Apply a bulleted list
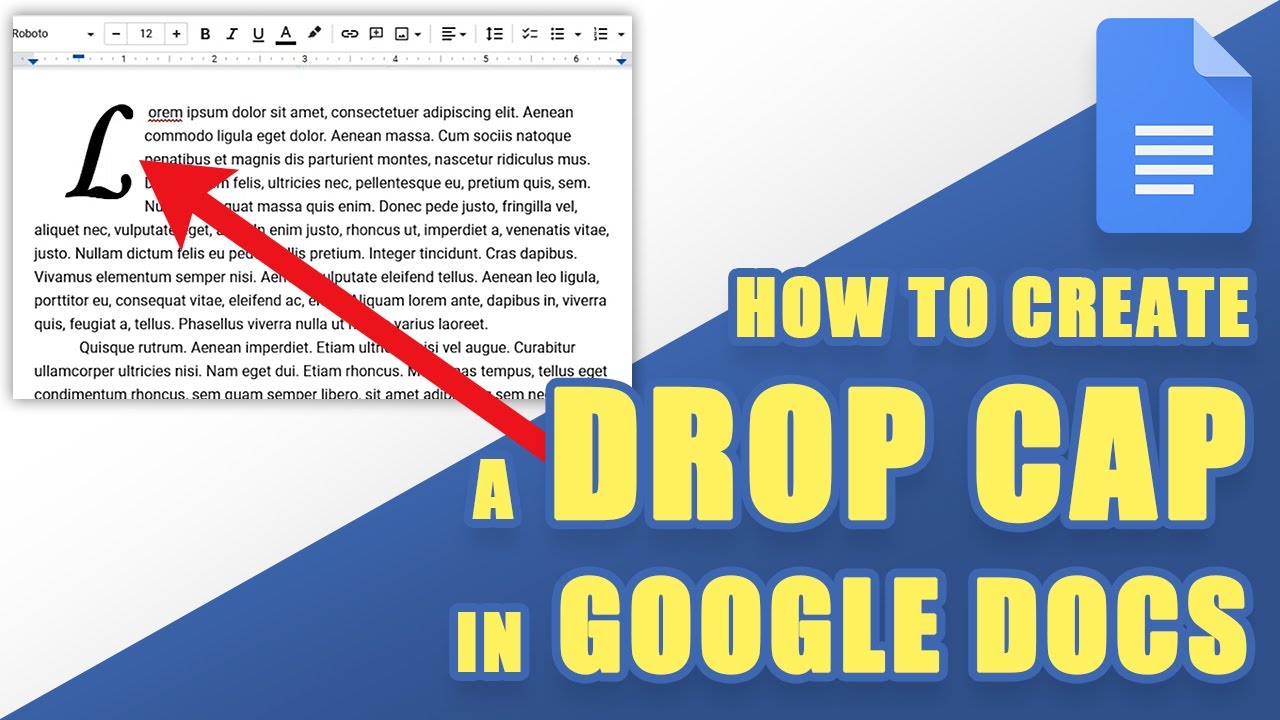Image resolution: width=1280 pixels, height=720 pixels. pos(558,34)
